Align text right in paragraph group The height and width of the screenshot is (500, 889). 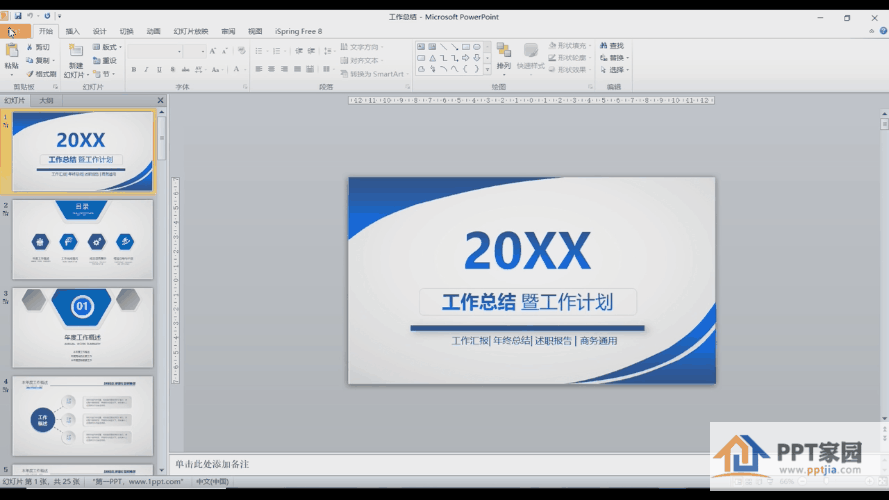click(284, 69)
